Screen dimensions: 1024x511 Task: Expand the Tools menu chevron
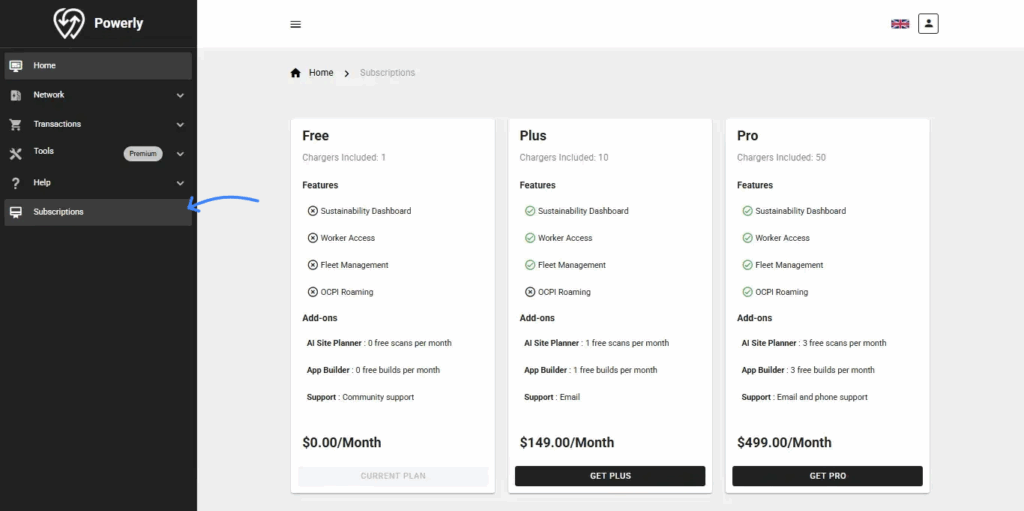[x=180, y=154]
